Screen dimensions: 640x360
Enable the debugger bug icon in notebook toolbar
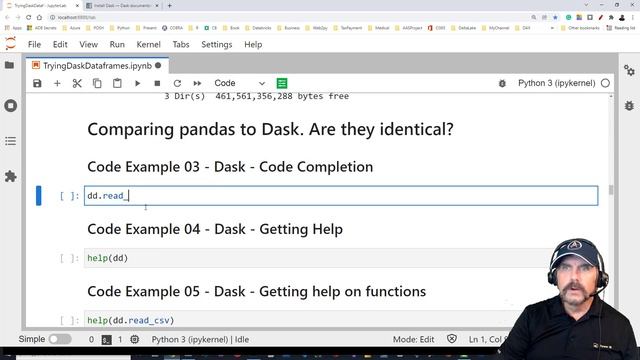click(x=502, y=83)
